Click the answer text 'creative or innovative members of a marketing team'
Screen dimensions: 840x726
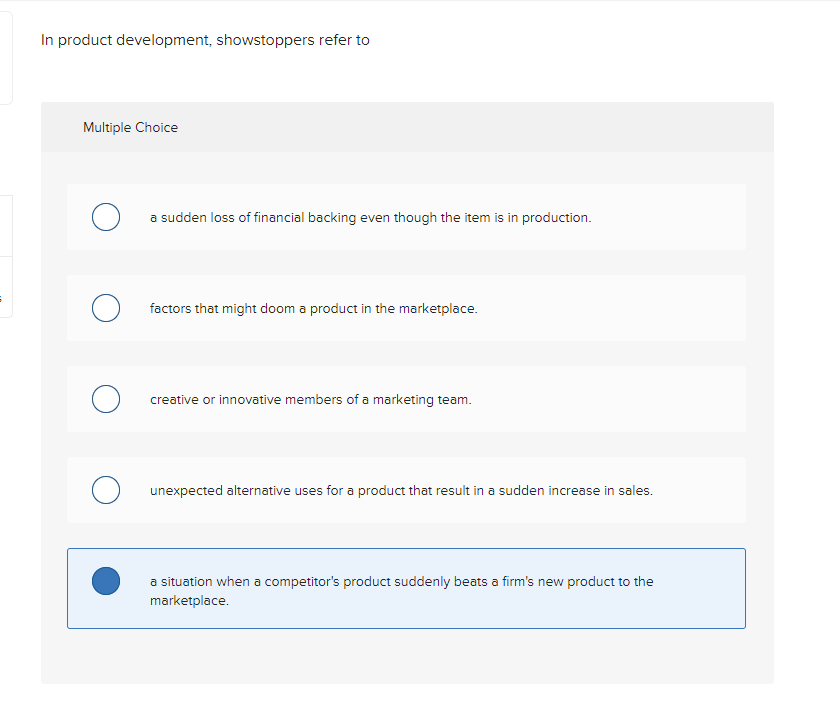(311, 400)
